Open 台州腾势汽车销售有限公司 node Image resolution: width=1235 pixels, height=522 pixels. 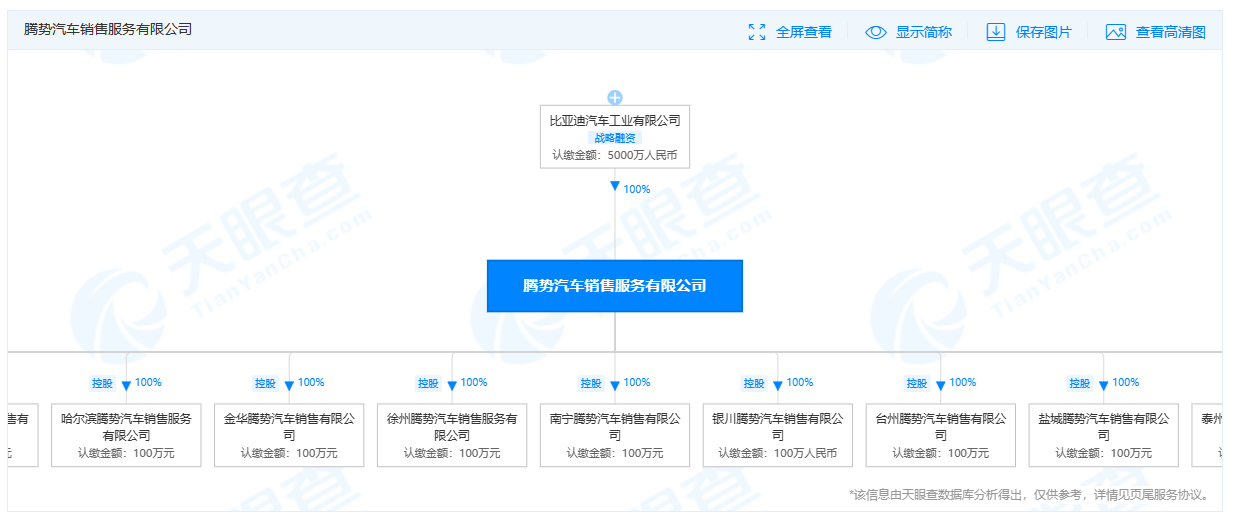point(941,435)
